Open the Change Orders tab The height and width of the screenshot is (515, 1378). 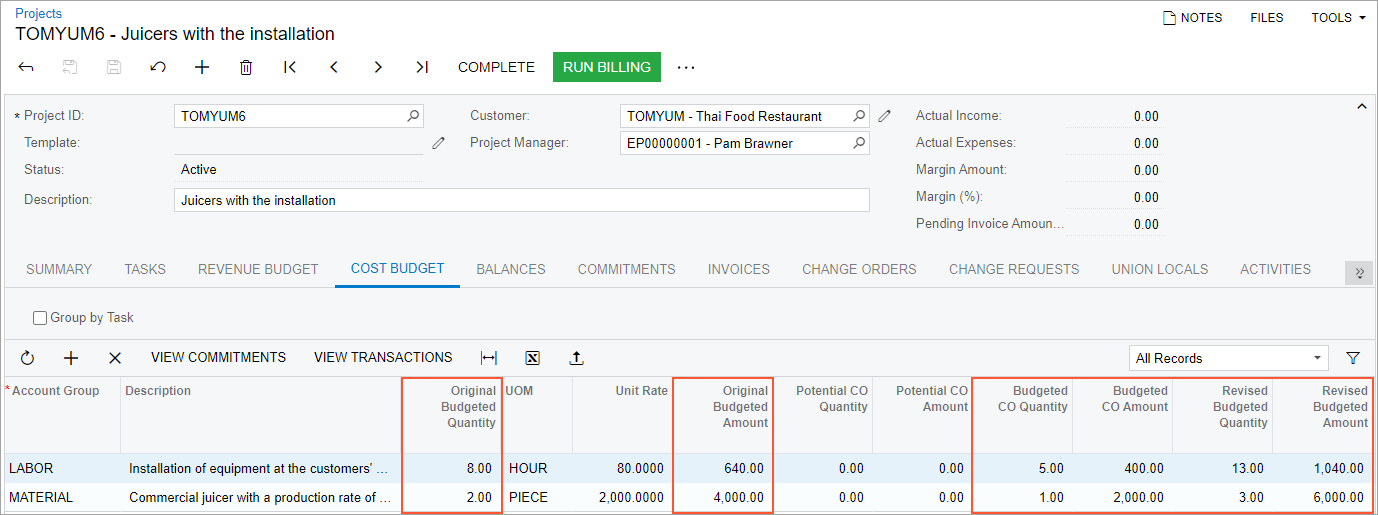tap(859, 269)
